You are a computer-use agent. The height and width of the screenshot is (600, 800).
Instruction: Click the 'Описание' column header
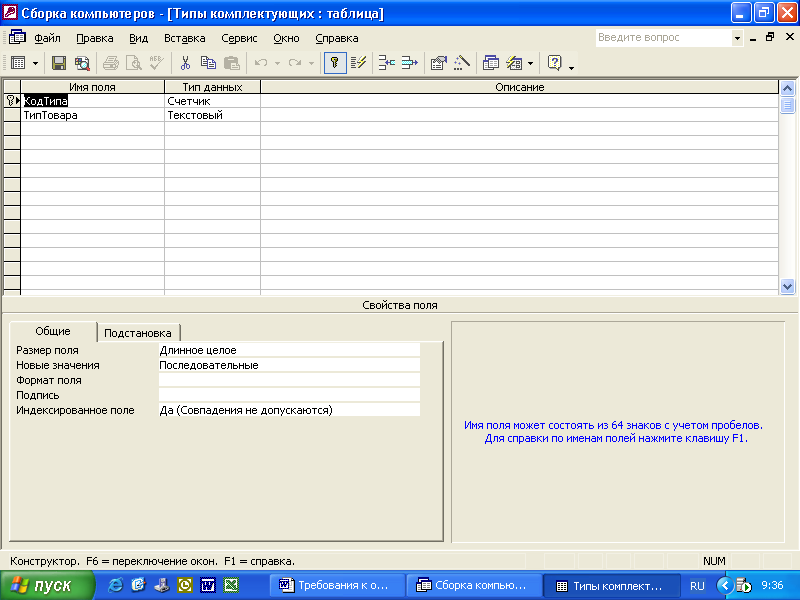point(519,87)
